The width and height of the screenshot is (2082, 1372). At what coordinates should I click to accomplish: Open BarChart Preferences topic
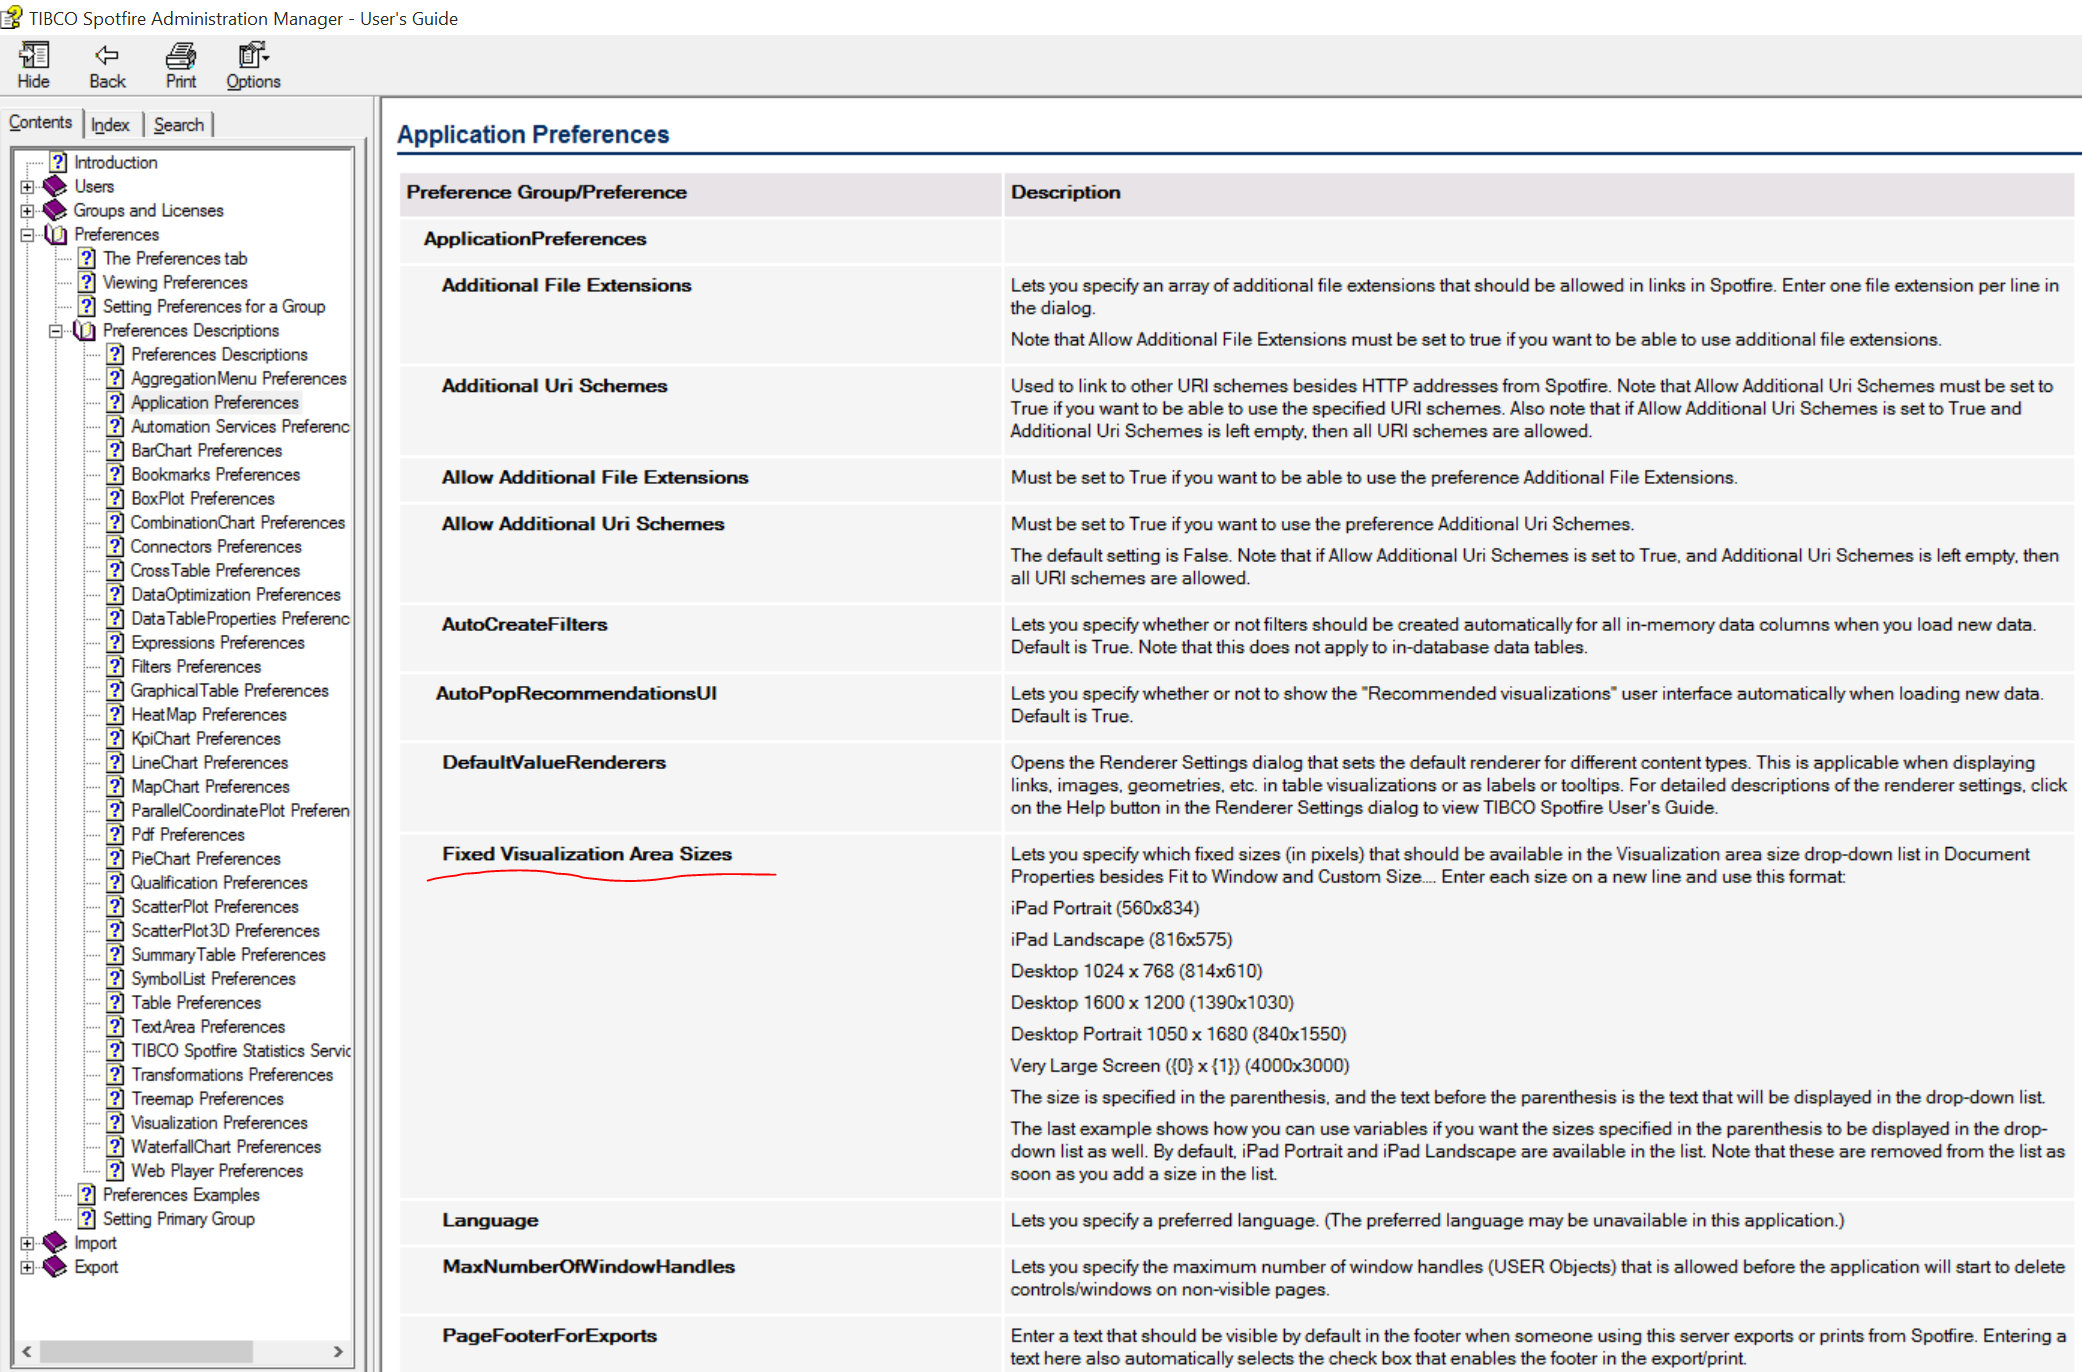coord(206,451)
